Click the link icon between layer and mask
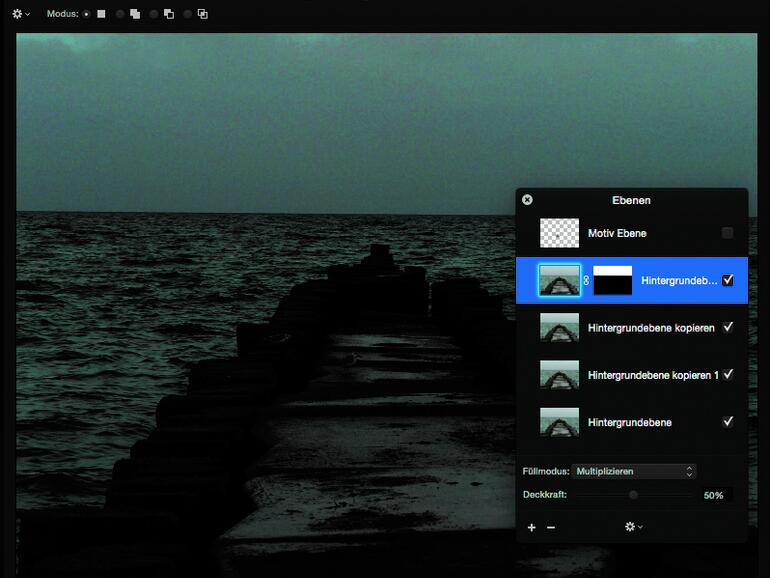This screenshot has width=770, height=578. click(x=586, y=281)
